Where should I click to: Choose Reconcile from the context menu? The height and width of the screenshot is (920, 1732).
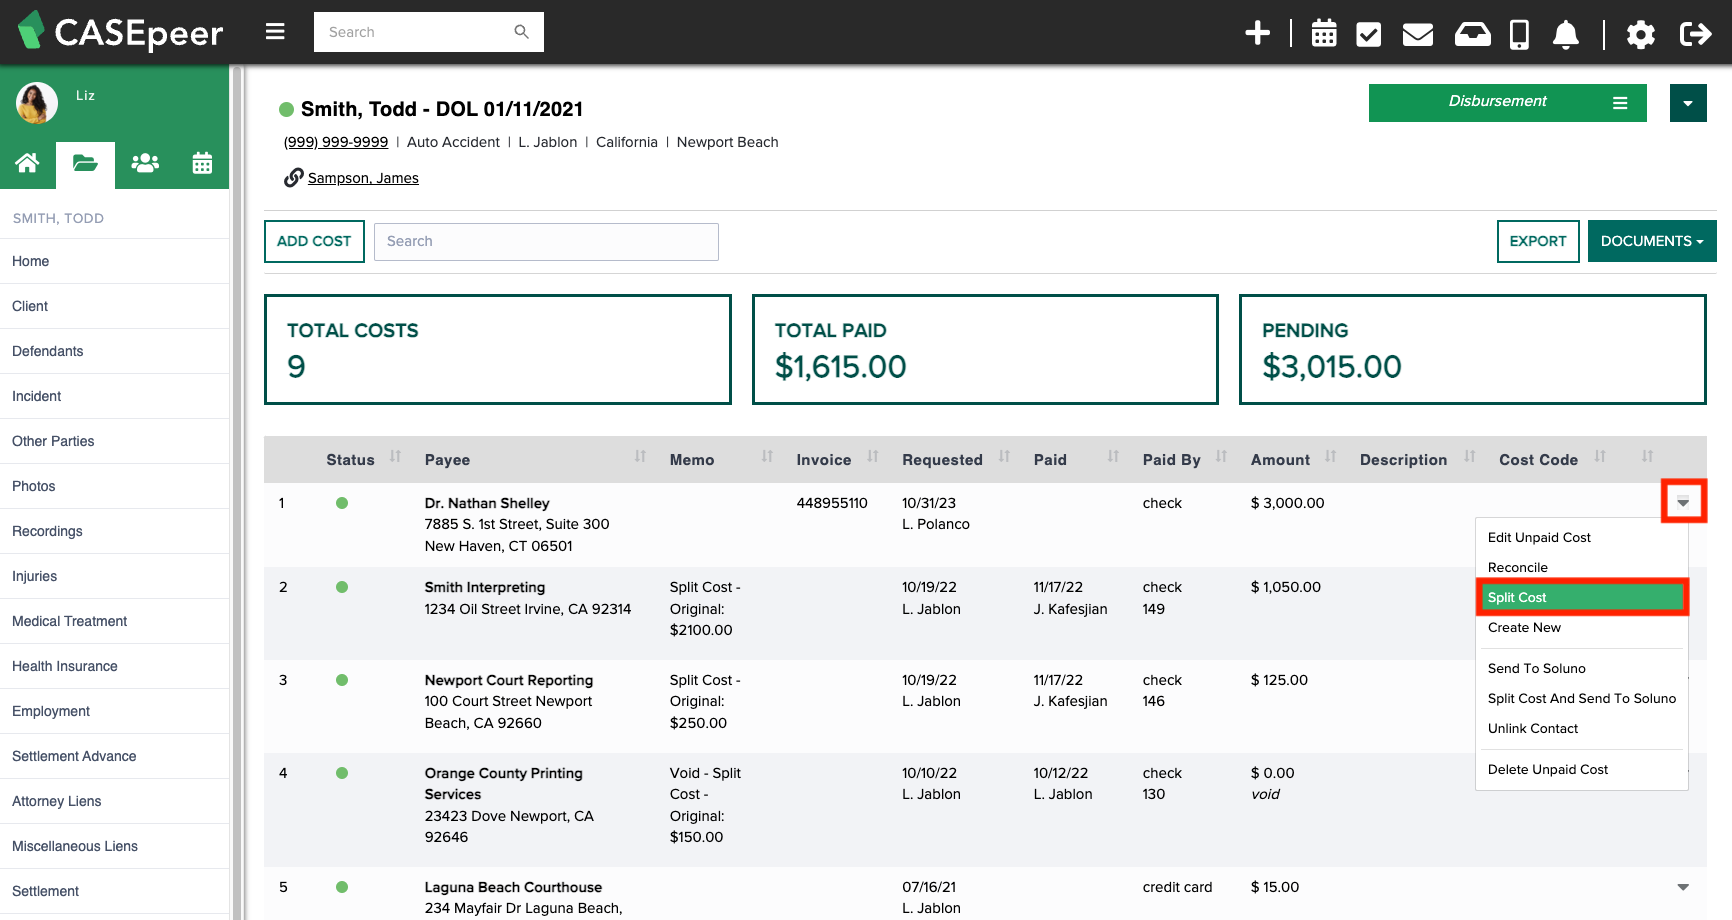1517,567
